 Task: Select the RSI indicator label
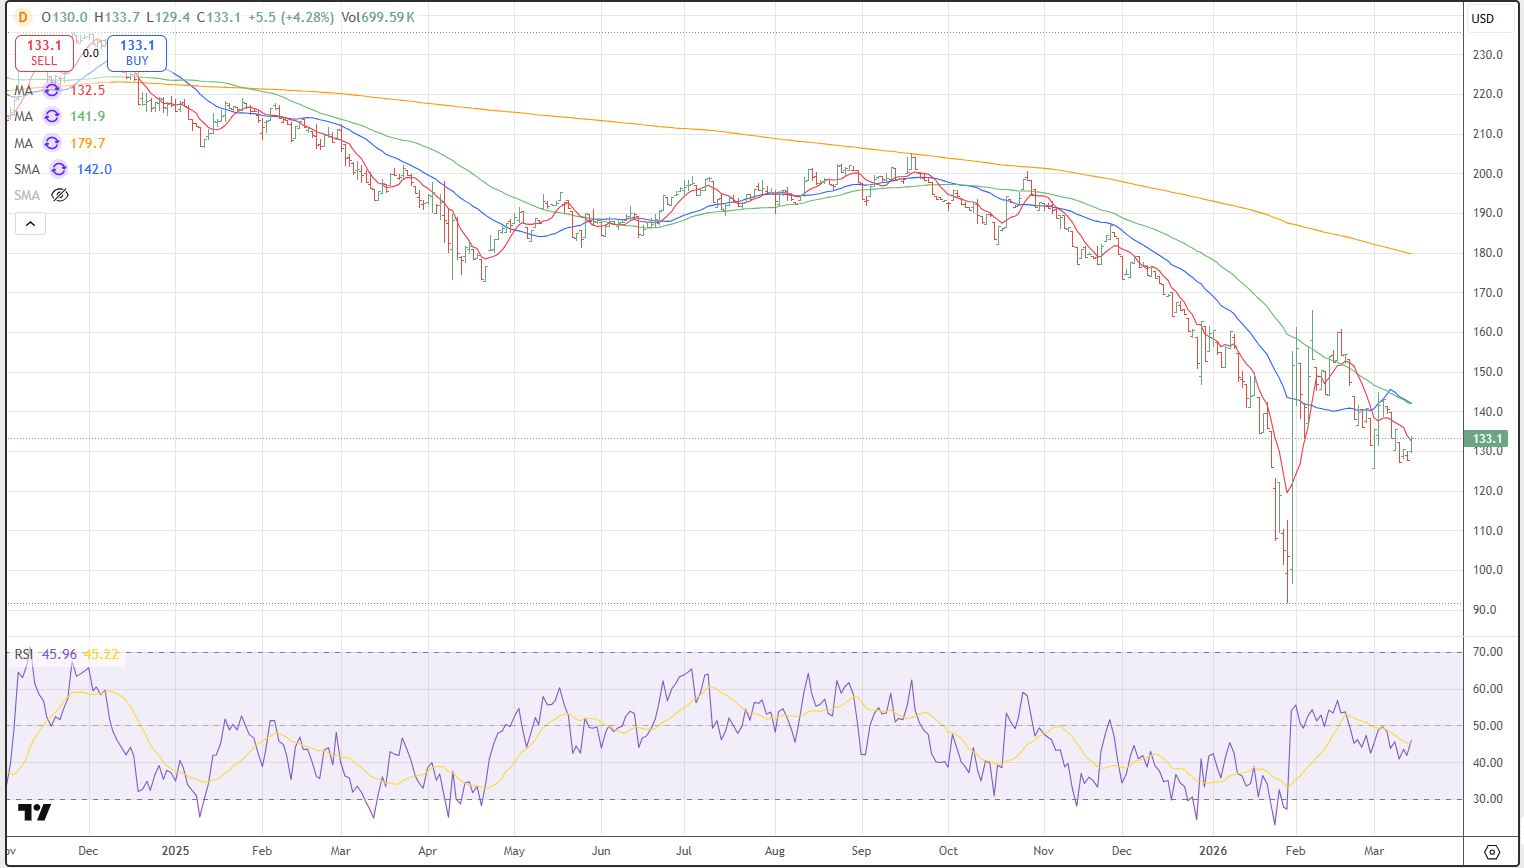tap(24, 654)
